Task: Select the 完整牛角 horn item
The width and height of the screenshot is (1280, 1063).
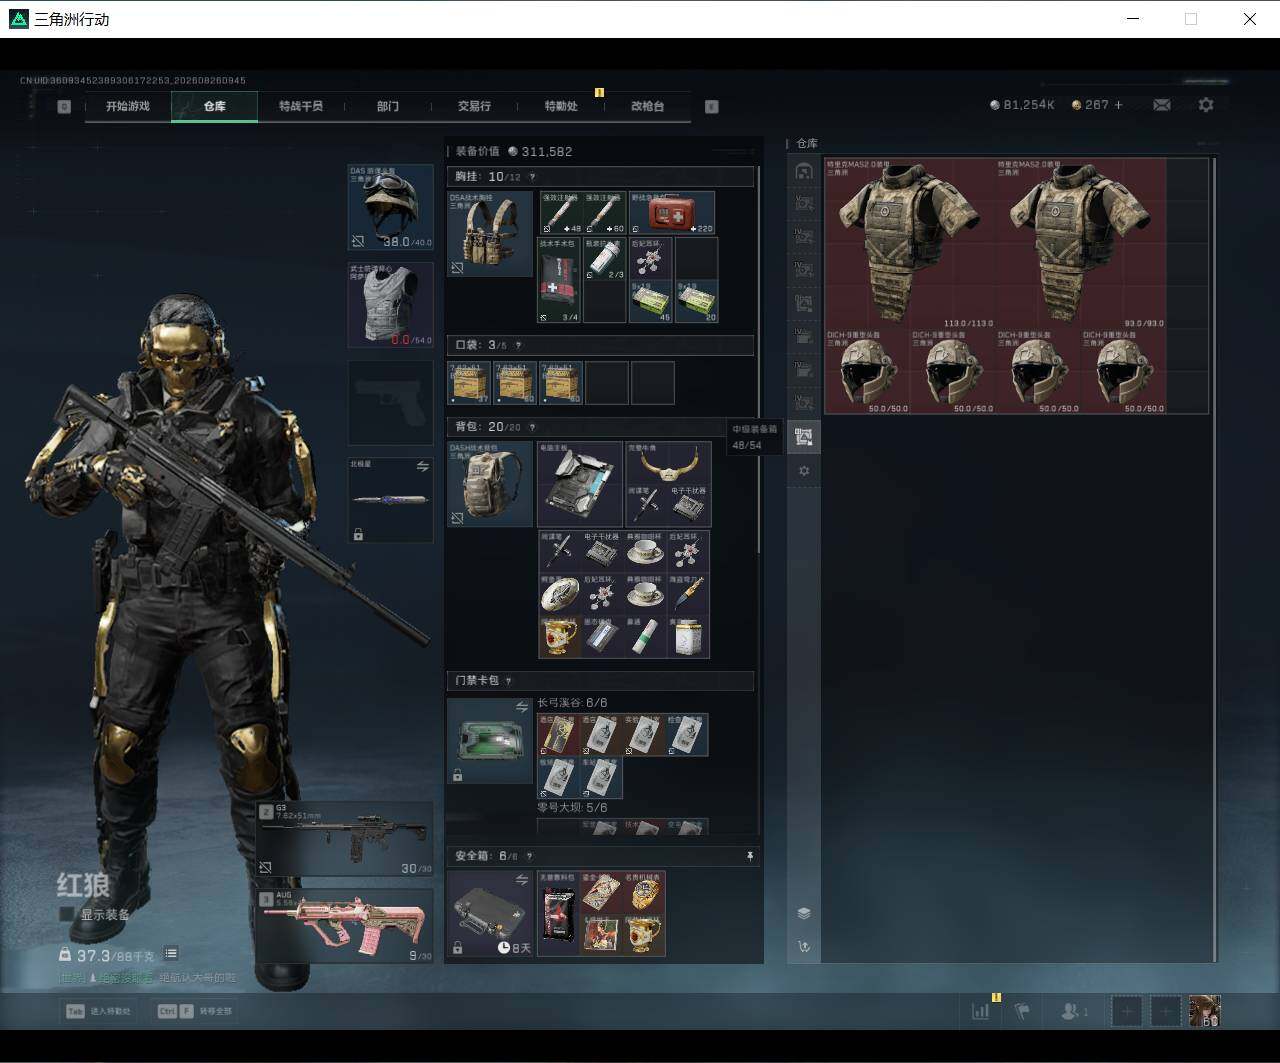Action: tap(668, 463)
